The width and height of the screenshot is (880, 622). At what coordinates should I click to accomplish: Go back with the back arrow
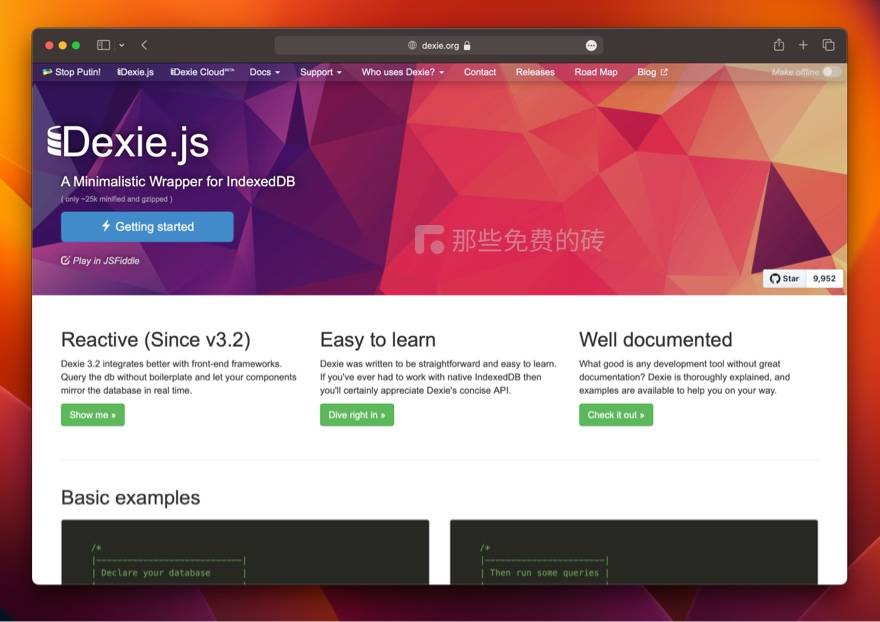pos(144,45)
